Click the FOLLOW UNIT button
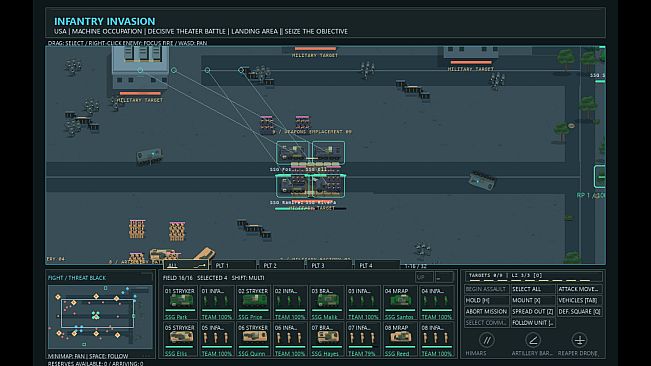Screen dimensions: 651x366 coord(533,322)
